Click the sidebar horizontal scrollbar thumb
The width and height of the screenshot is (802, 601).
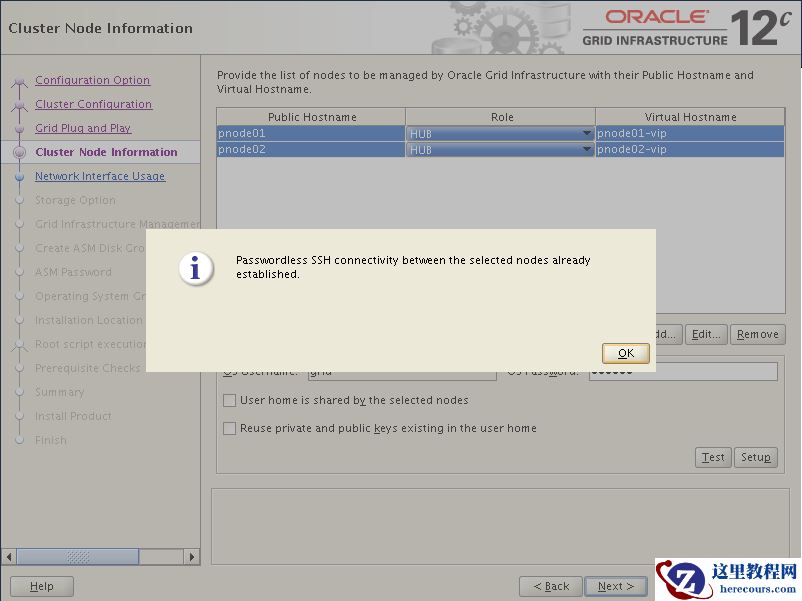point(78,557)
